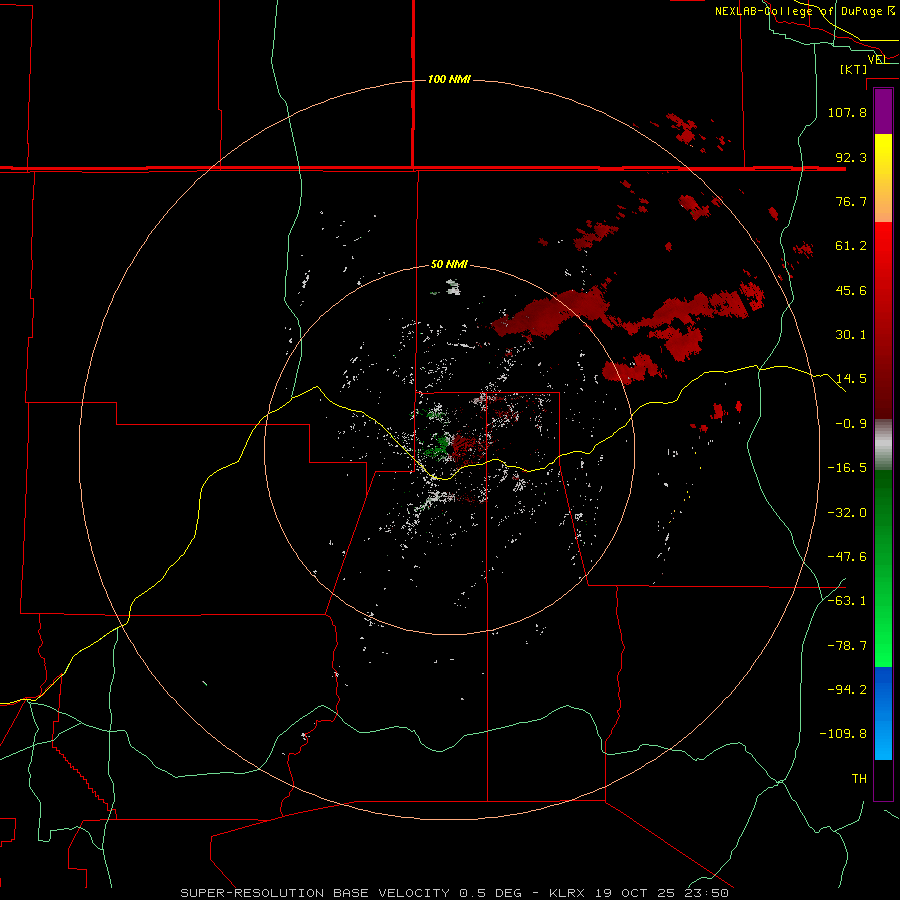
Task: Click the 100 NMI range ring label
Action: coord(449,79)
